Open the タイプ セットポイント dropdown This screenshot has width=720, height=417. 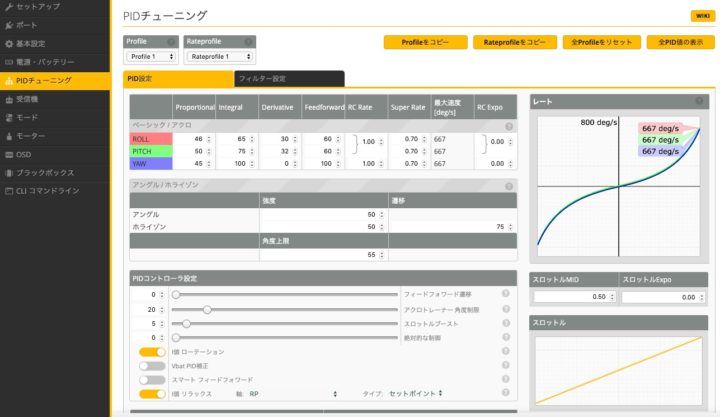point(417,394)
